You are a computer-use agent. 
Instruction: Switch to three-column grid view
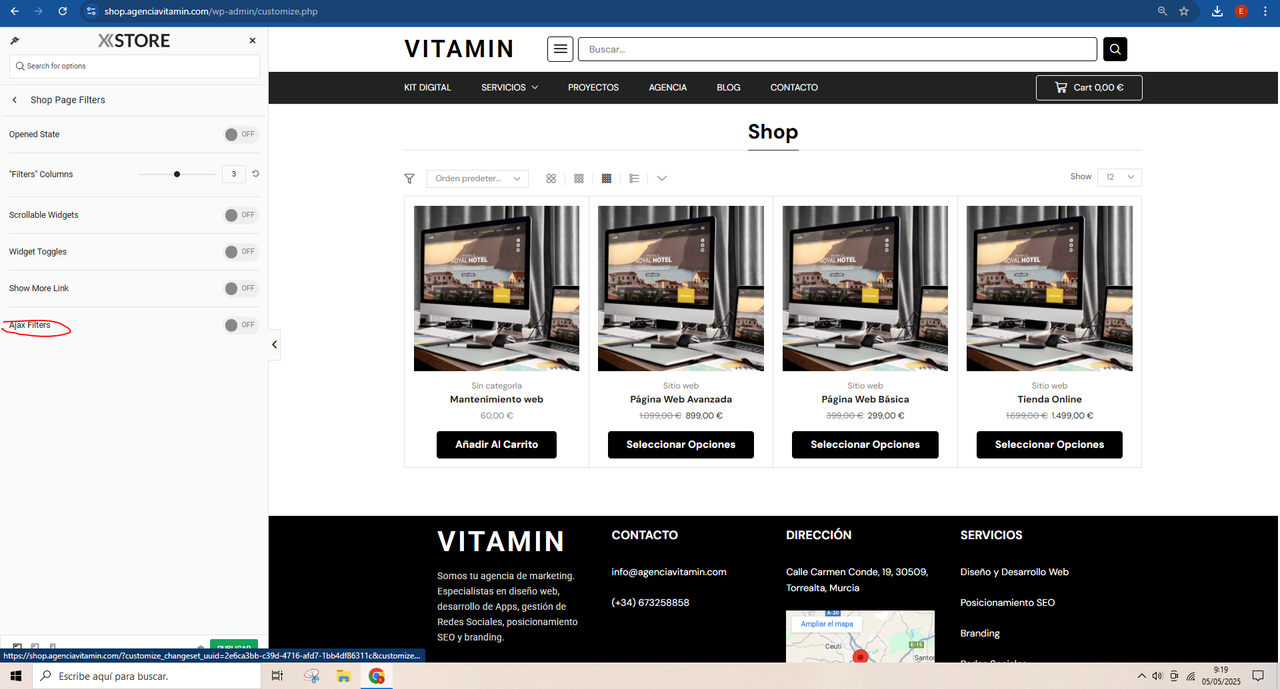click(579, 178)
